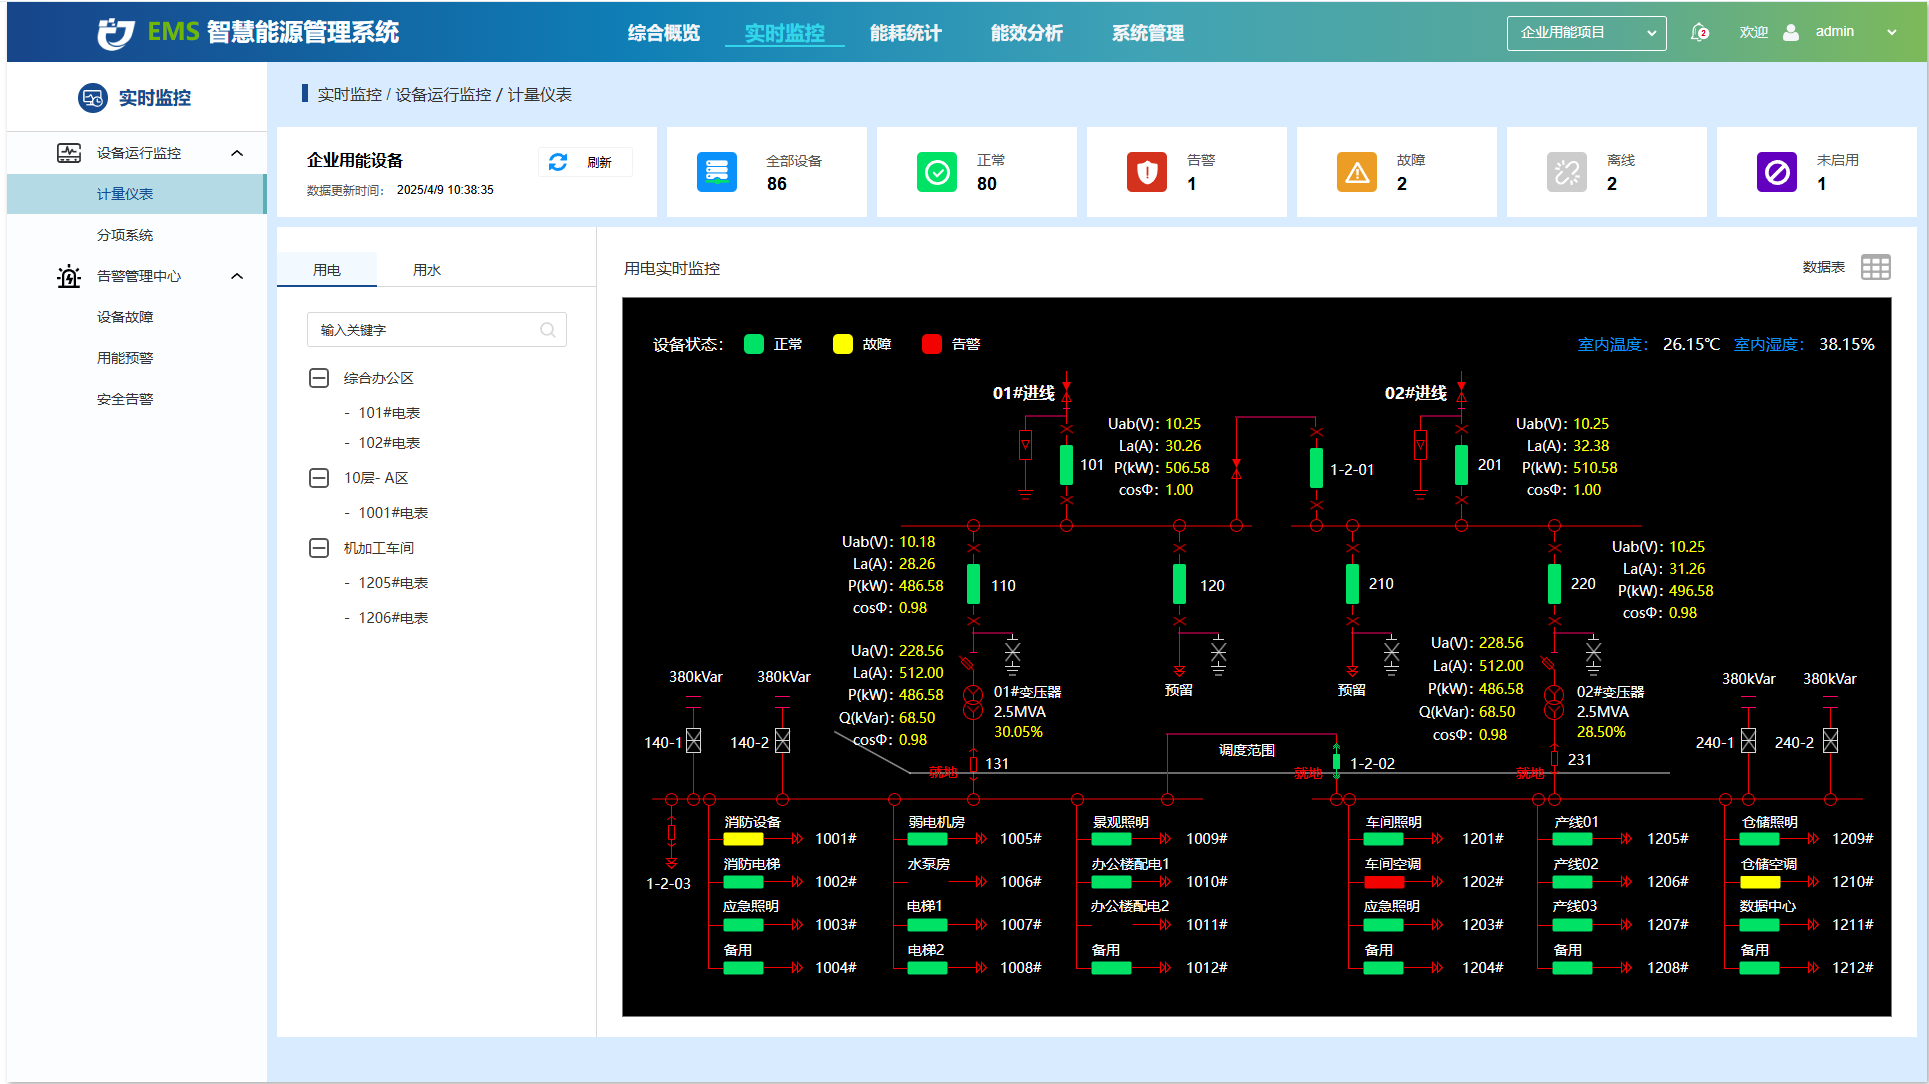Select the 1205#电表 tree item
This screenshot has height=1084, width=1929.
393,583
